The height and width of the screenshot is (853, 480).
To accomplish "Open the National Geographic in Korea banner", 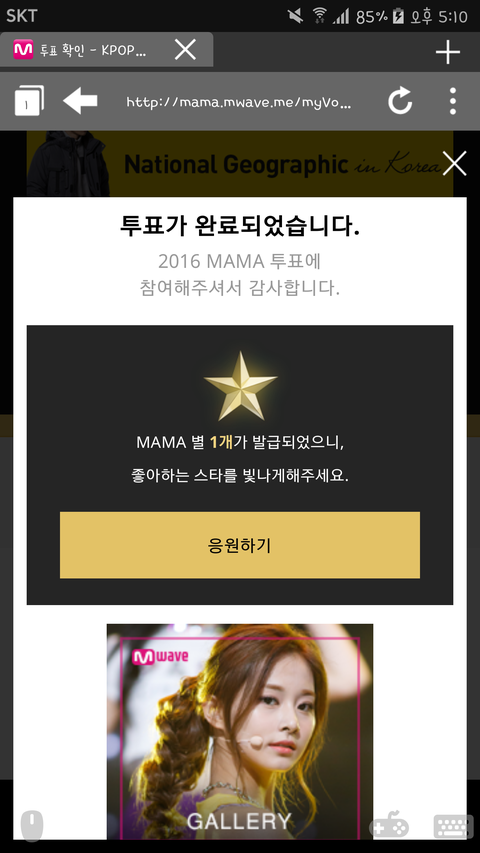I will (x=239, y=163).
